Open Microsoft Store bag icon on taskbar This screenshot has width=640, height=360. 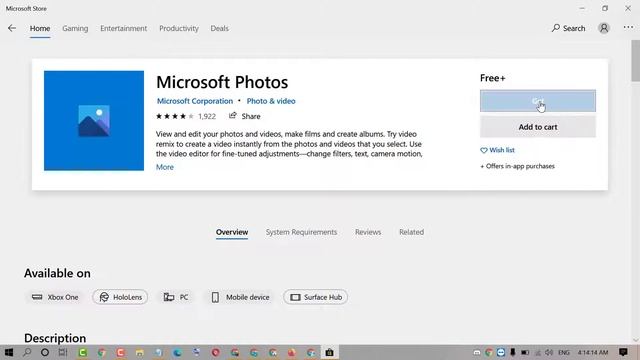click(329, 352)
